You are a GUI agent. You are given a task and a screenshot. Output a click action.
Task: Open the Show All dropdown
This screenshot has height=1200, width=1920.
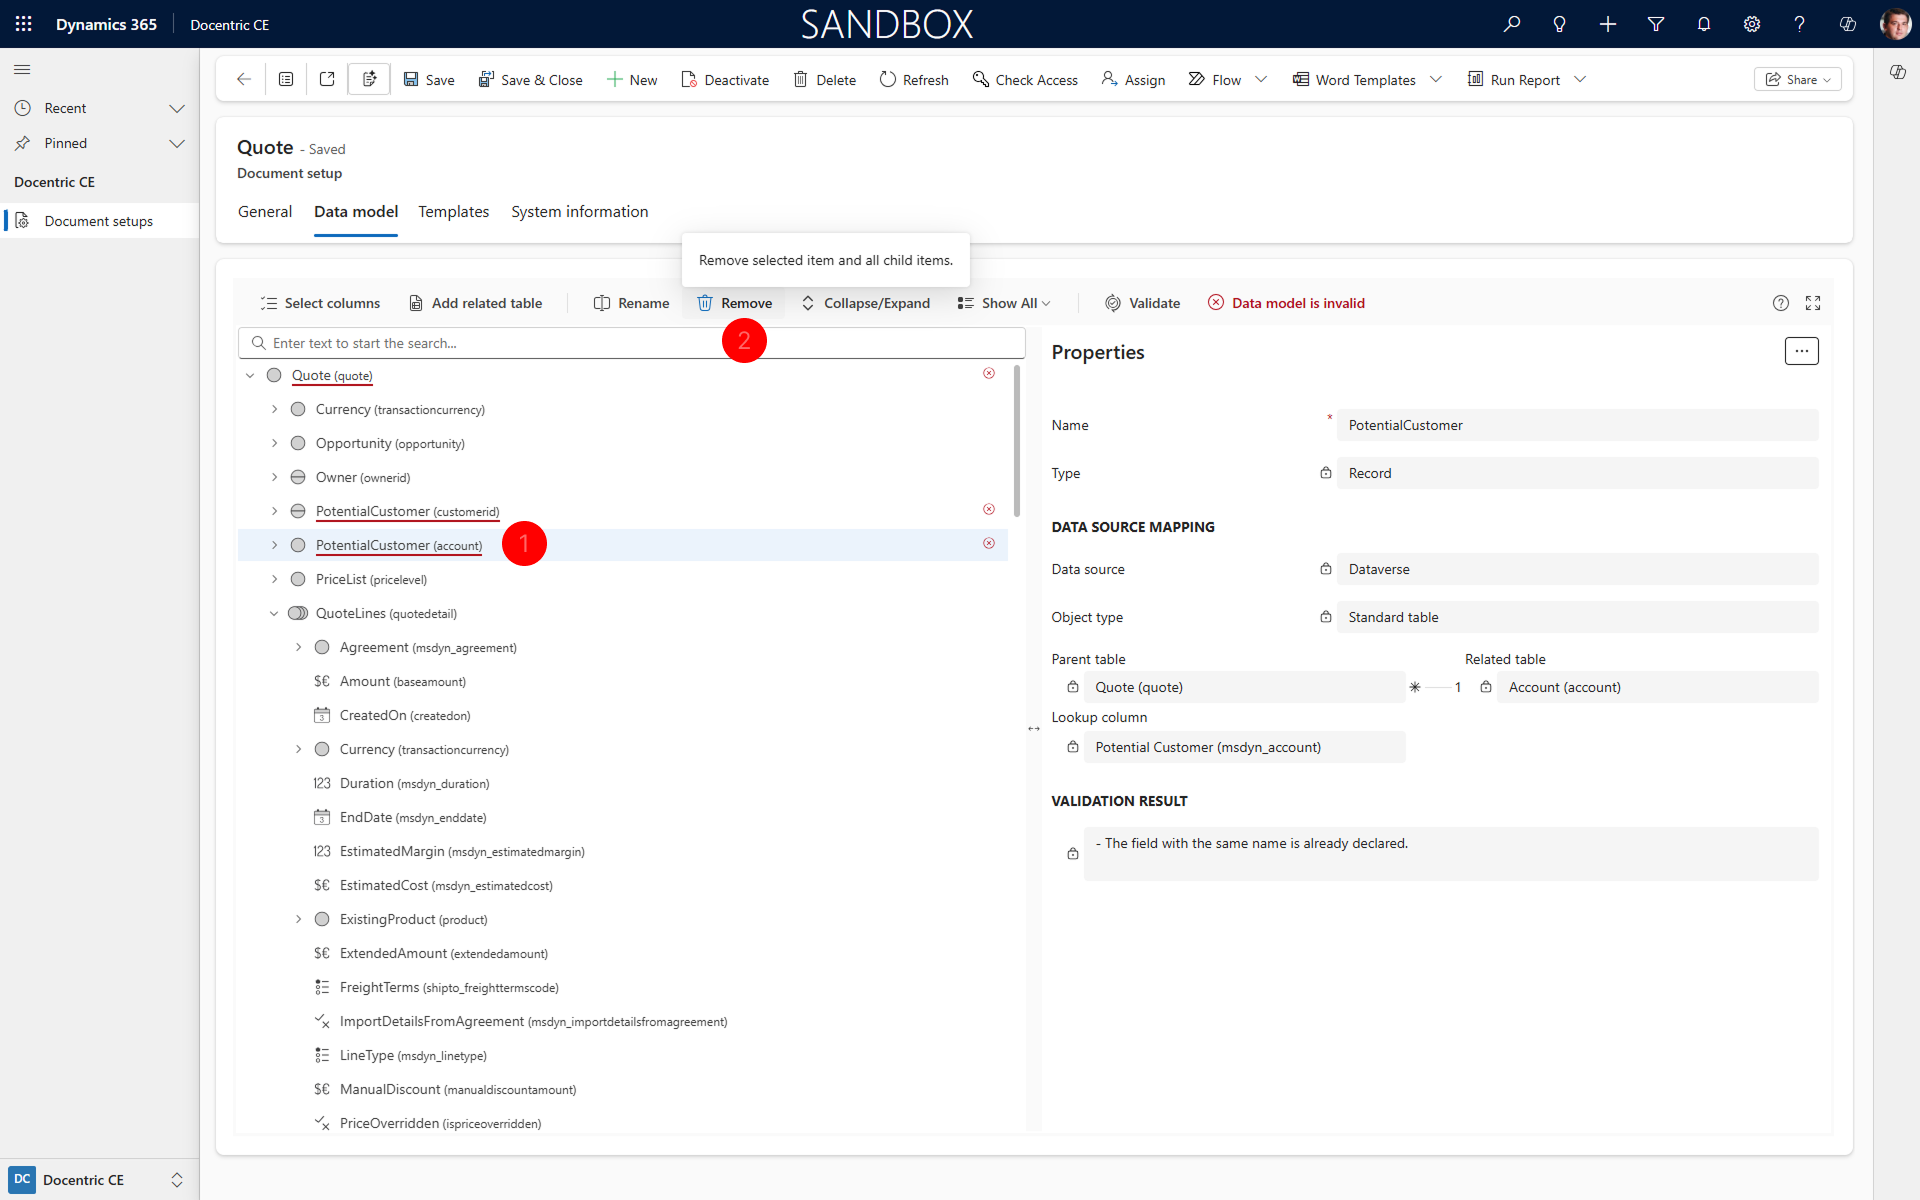click(1004, 303)
